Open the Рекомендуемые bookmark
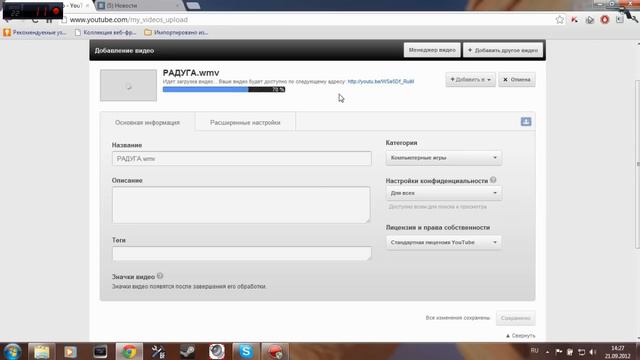 (35, 32)
